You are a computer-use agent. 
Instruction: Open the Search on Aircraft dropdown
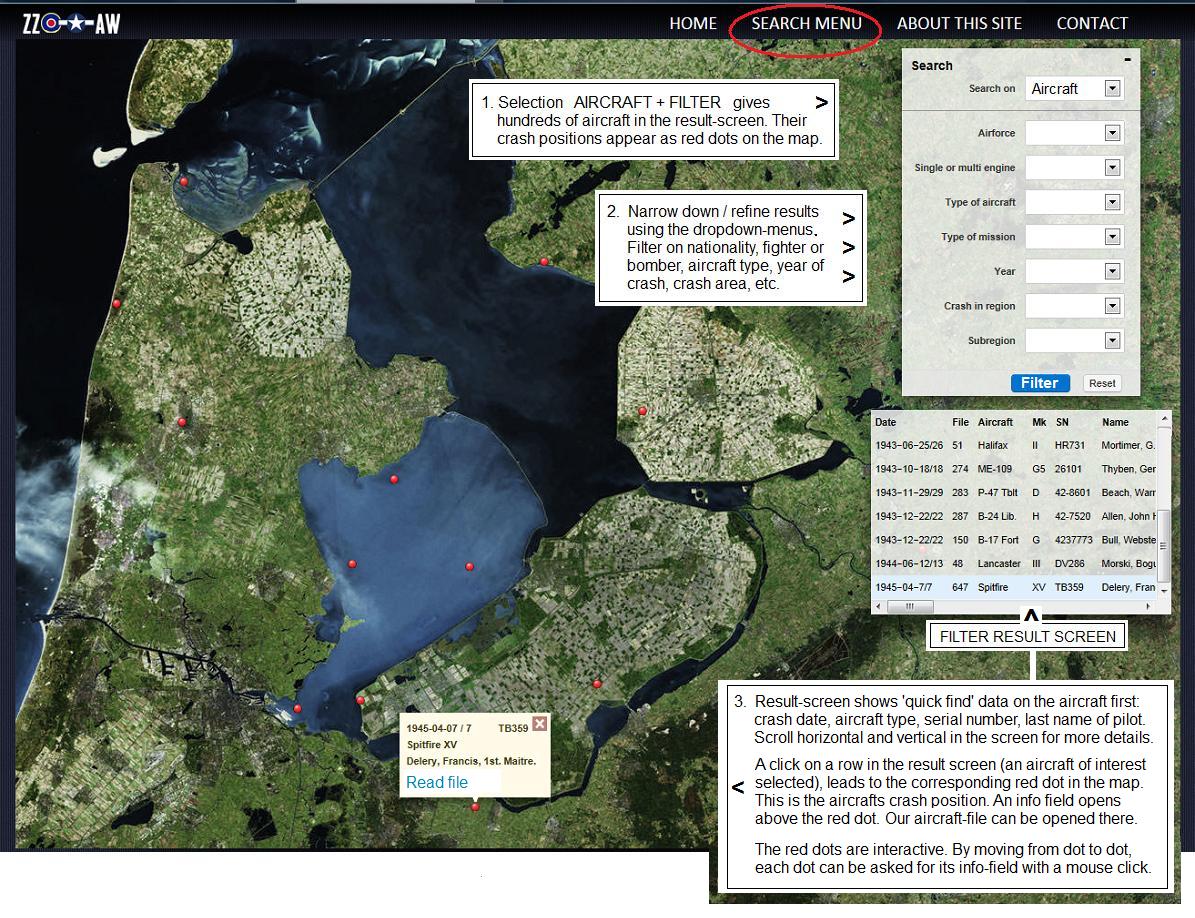(x=1111, y=89)
